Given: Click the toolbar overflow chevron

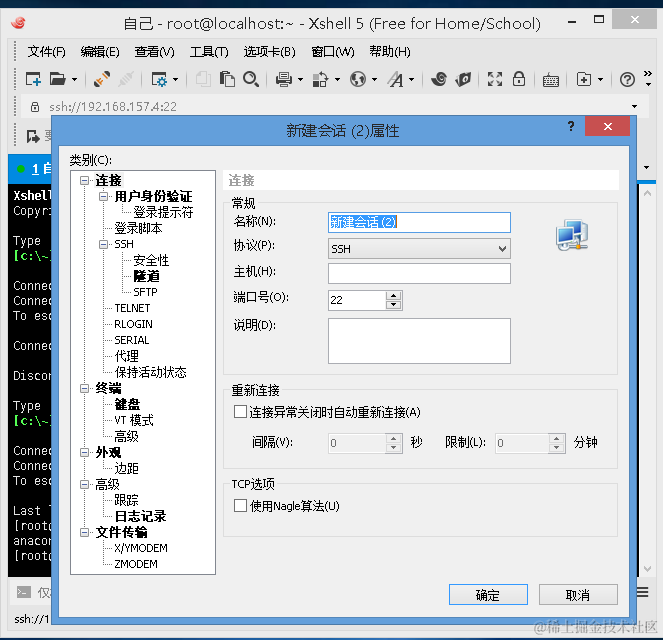Looking at the screenshot, I should point(648,74).
